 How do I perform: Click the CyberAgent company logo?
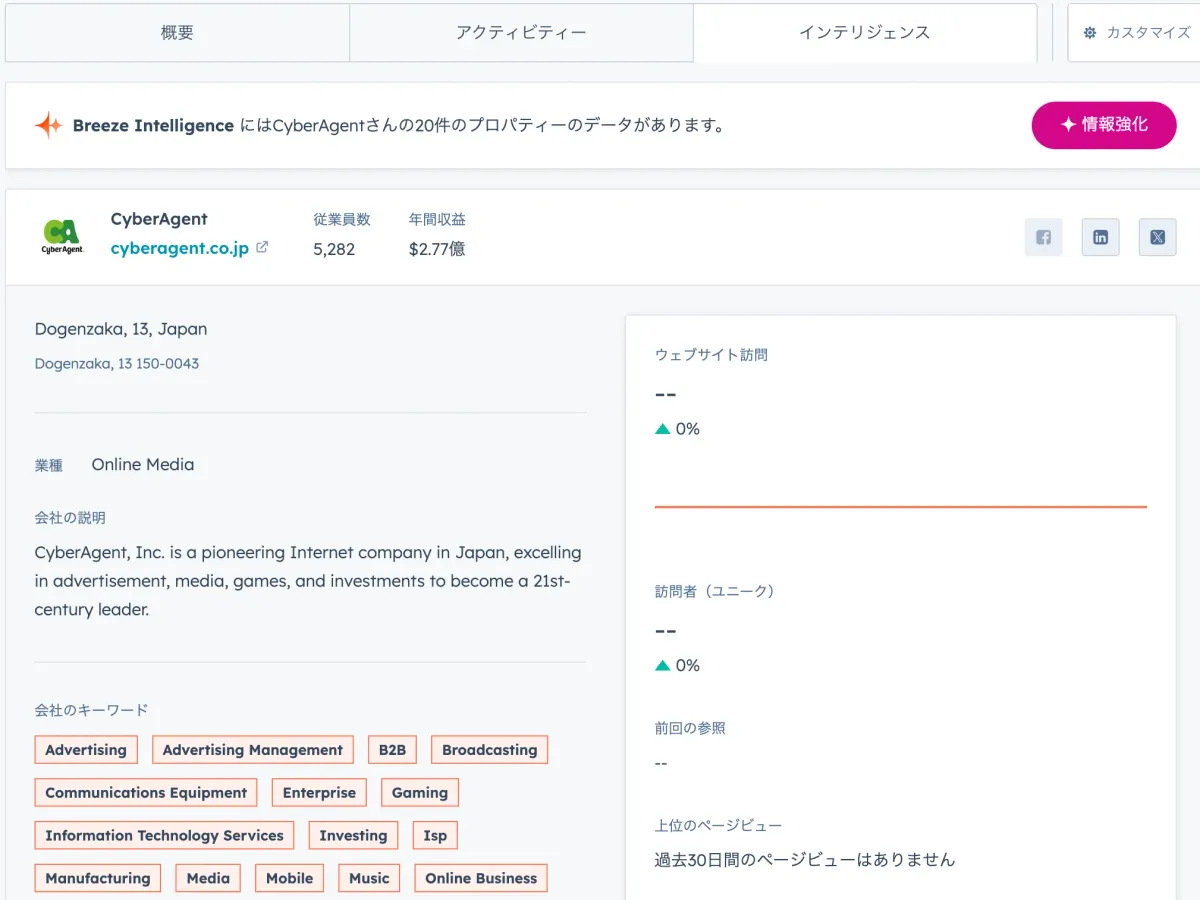point(62,235)
